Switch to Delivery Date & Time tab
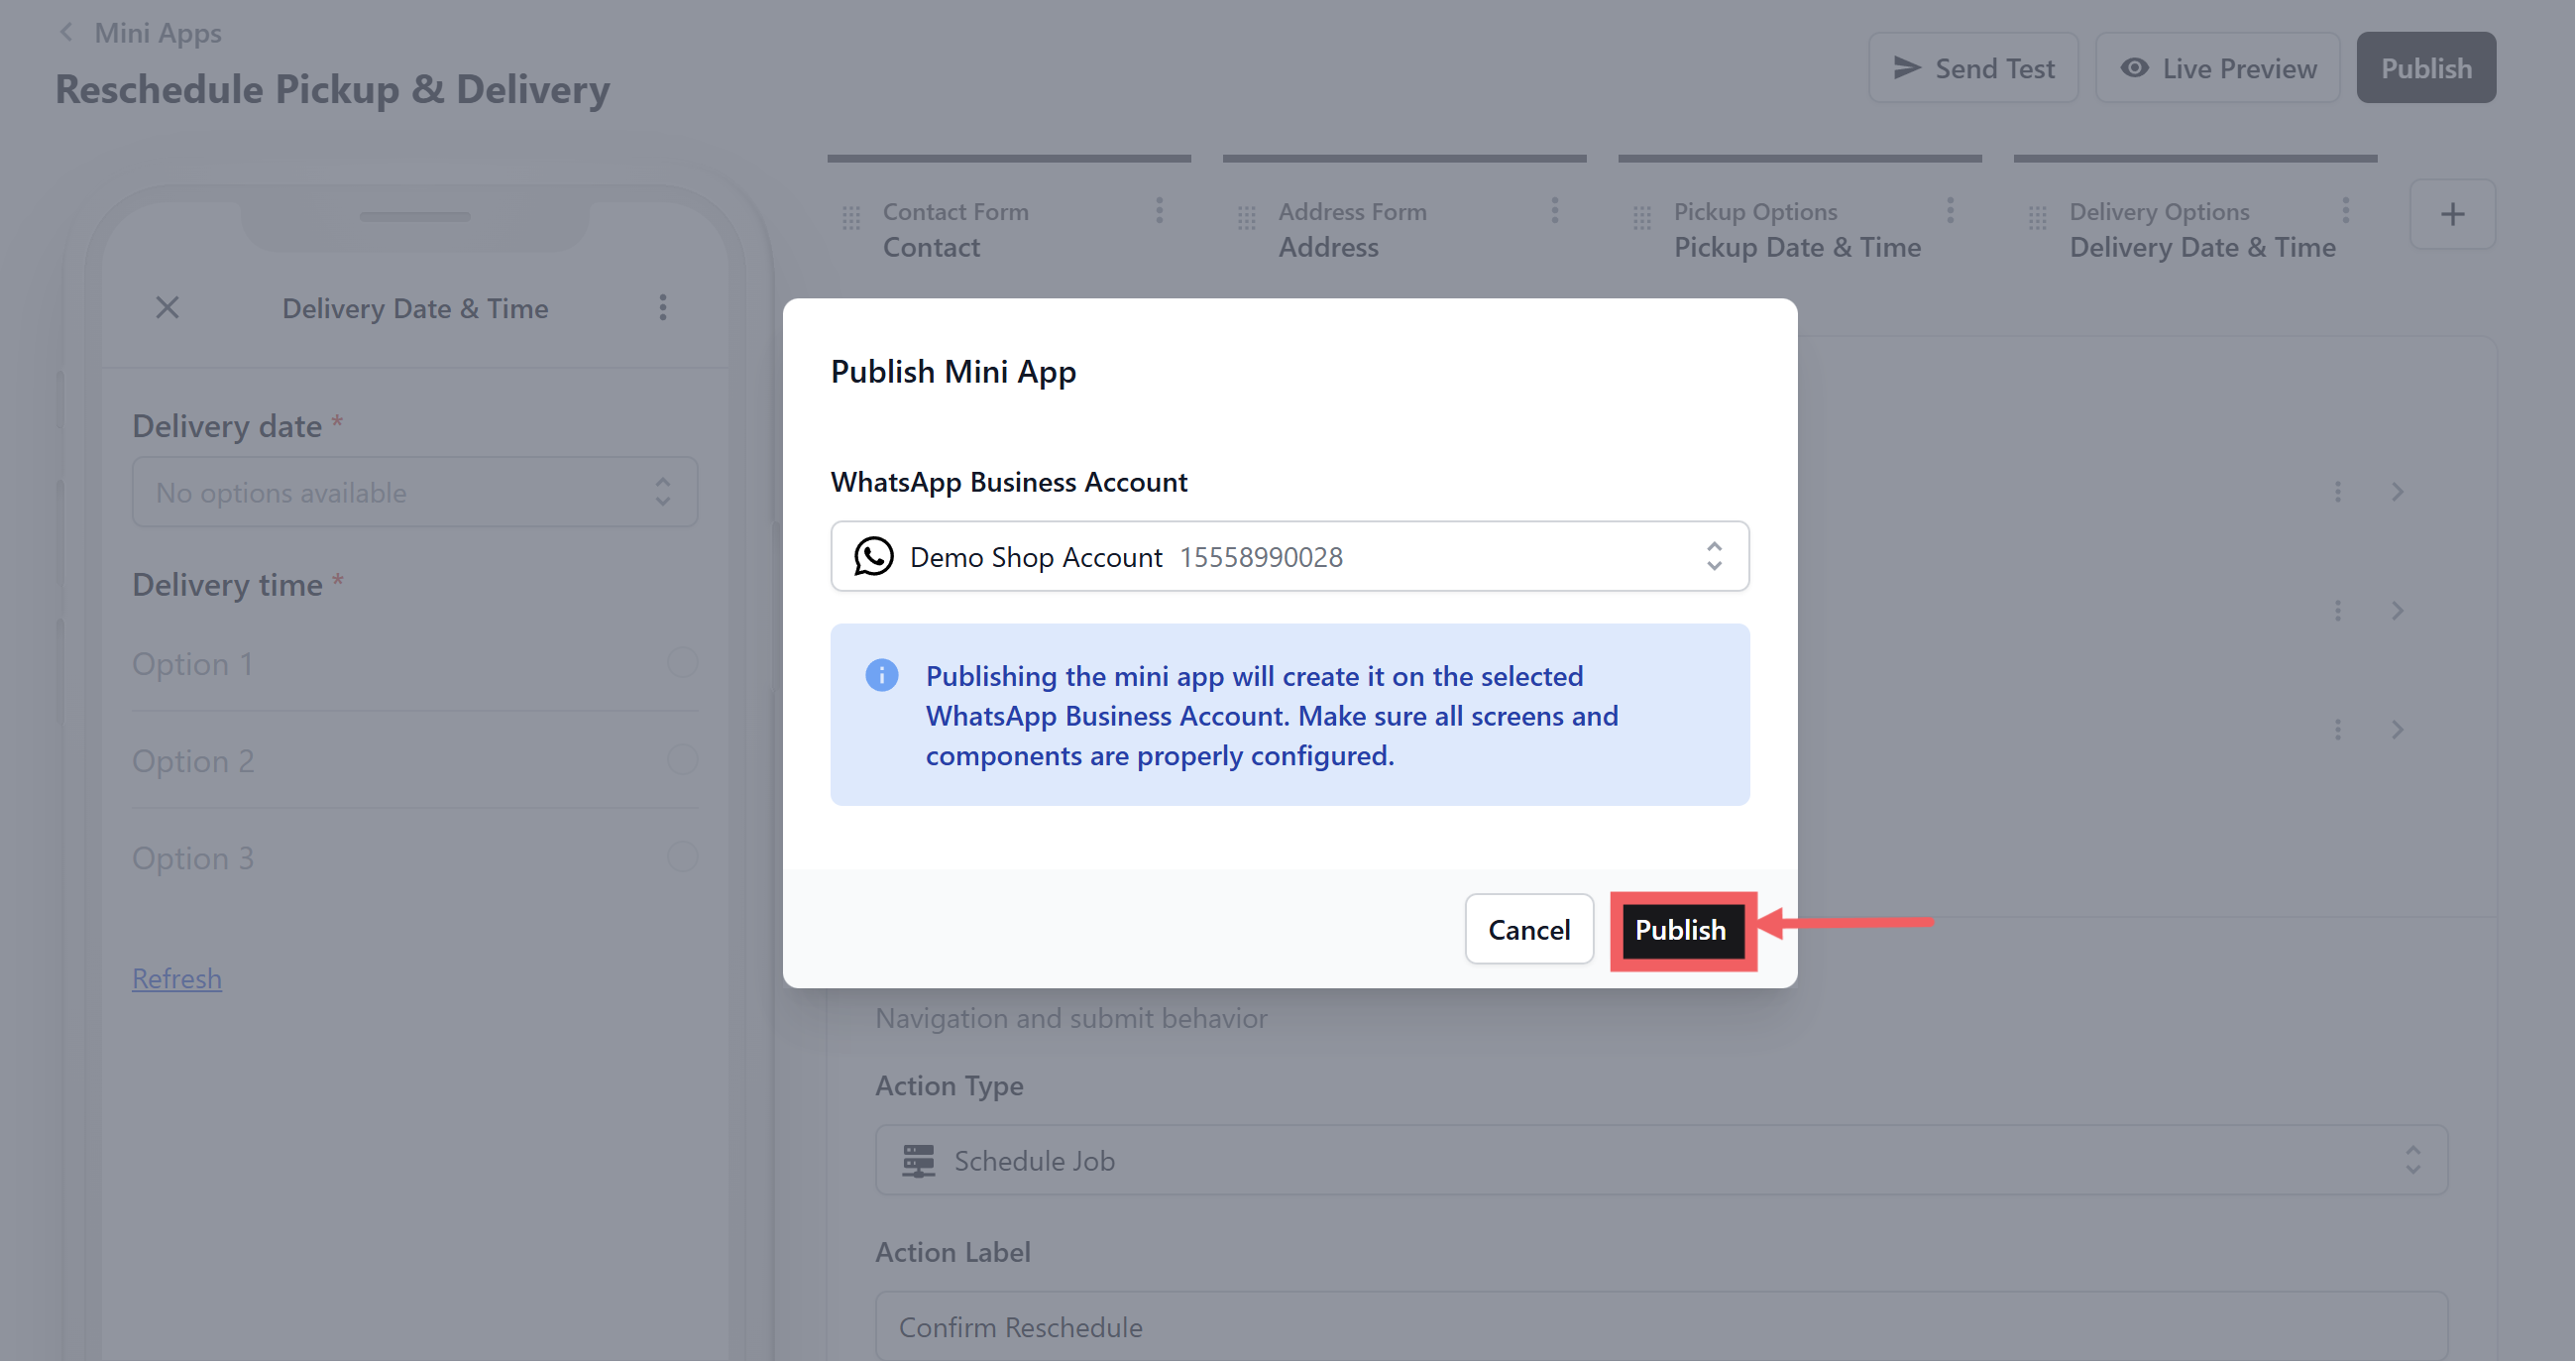 2201,246
